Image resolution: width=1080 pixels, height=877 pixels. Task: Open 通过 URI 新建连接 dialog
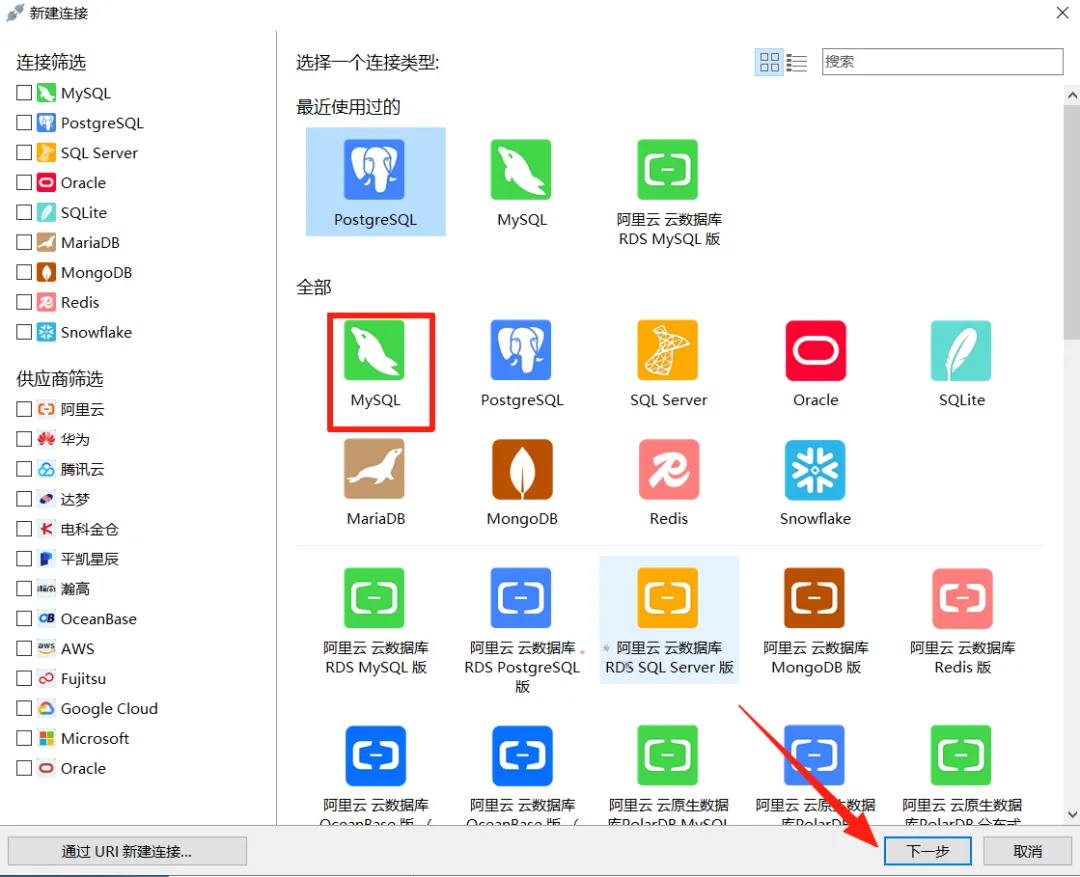(127, 852)
